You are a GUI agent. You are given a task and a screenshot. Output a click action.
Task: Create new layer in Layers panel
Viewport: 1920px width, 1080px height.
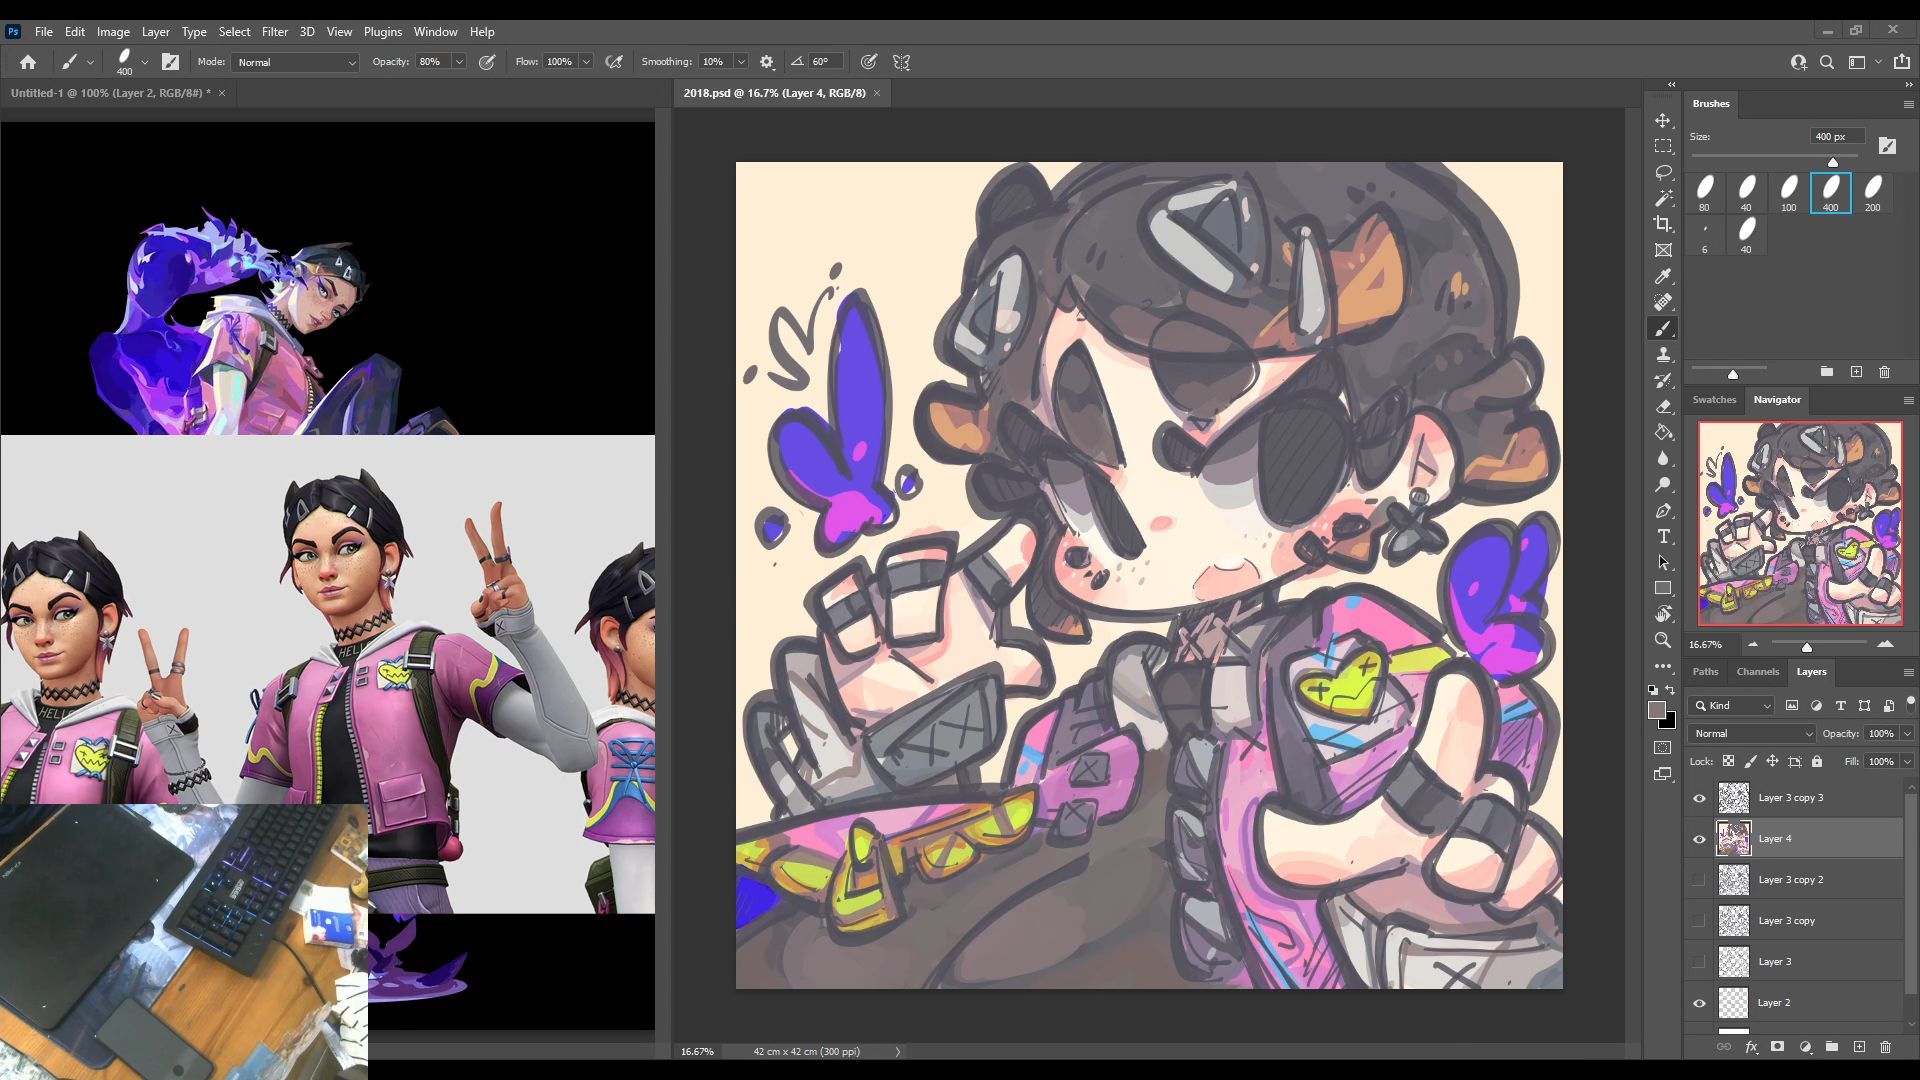1859,1047
